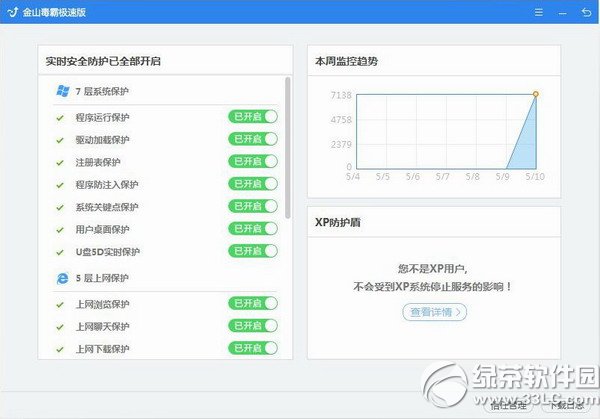Click the green checkmark next to 用户桌面保护
Viewport: 600px width, 419px height.
point(60,230)
